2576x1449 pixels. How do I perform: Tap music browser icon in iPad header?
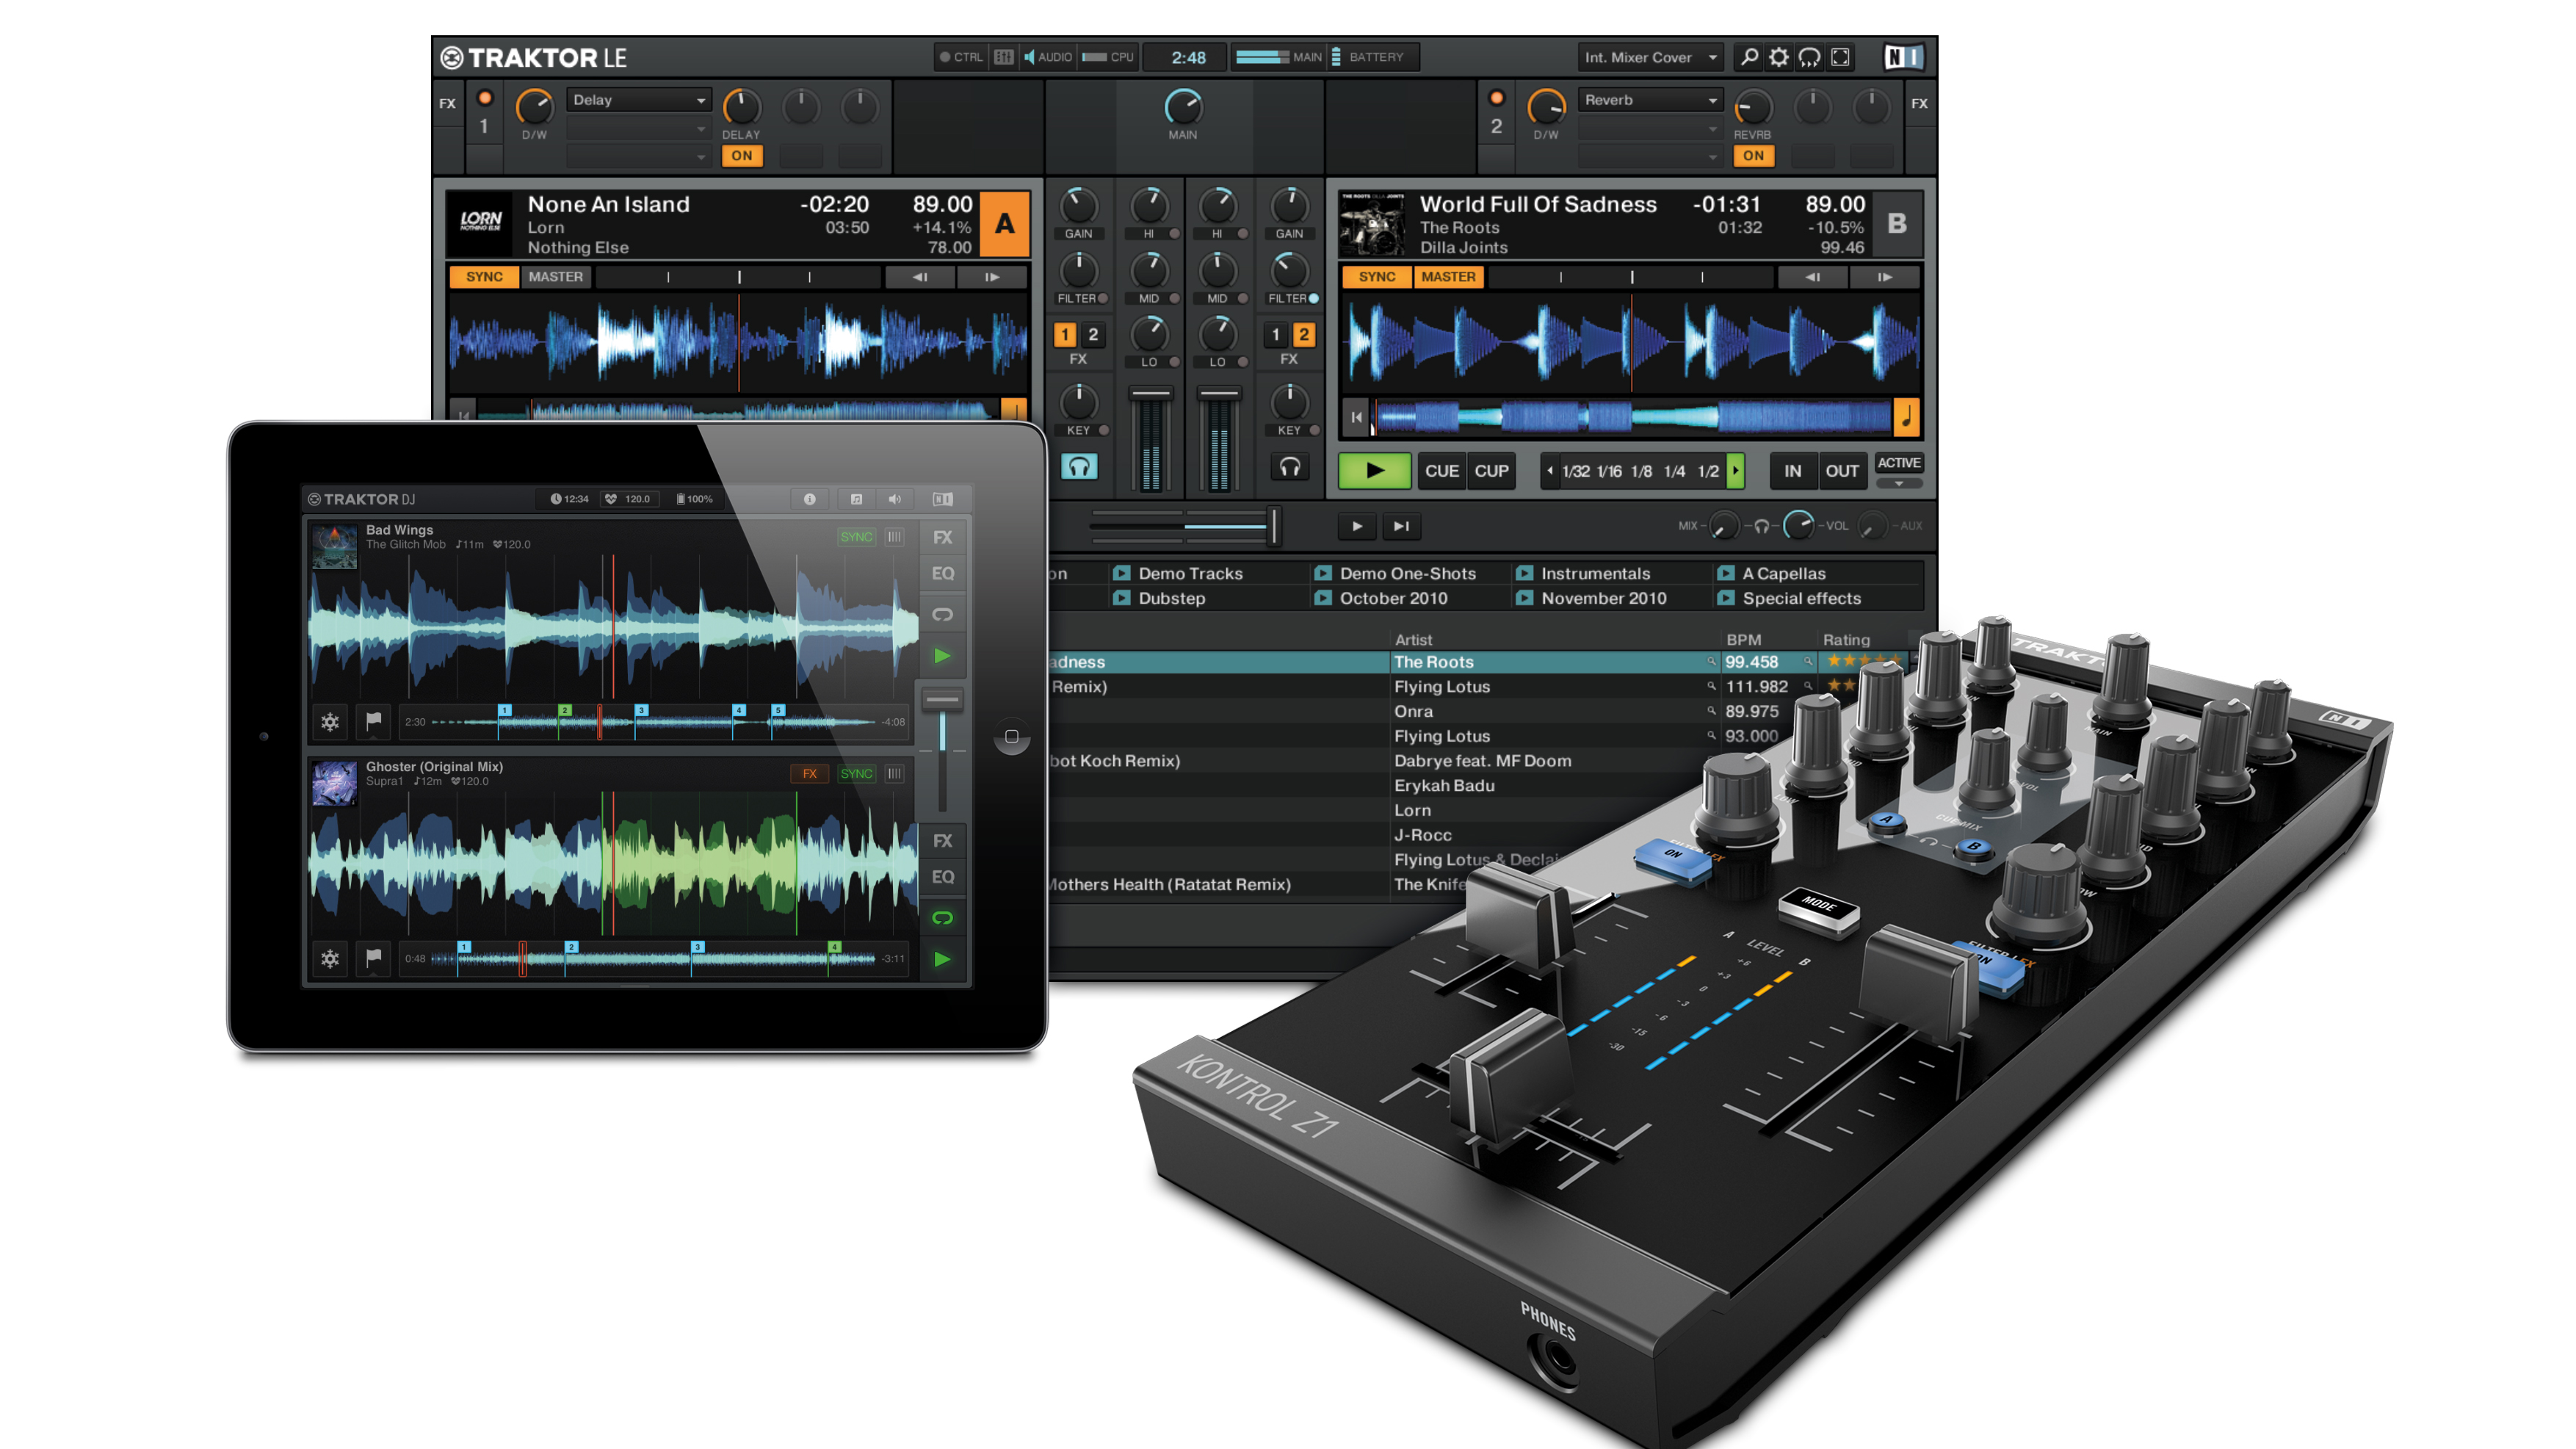(x=856, y=499)
